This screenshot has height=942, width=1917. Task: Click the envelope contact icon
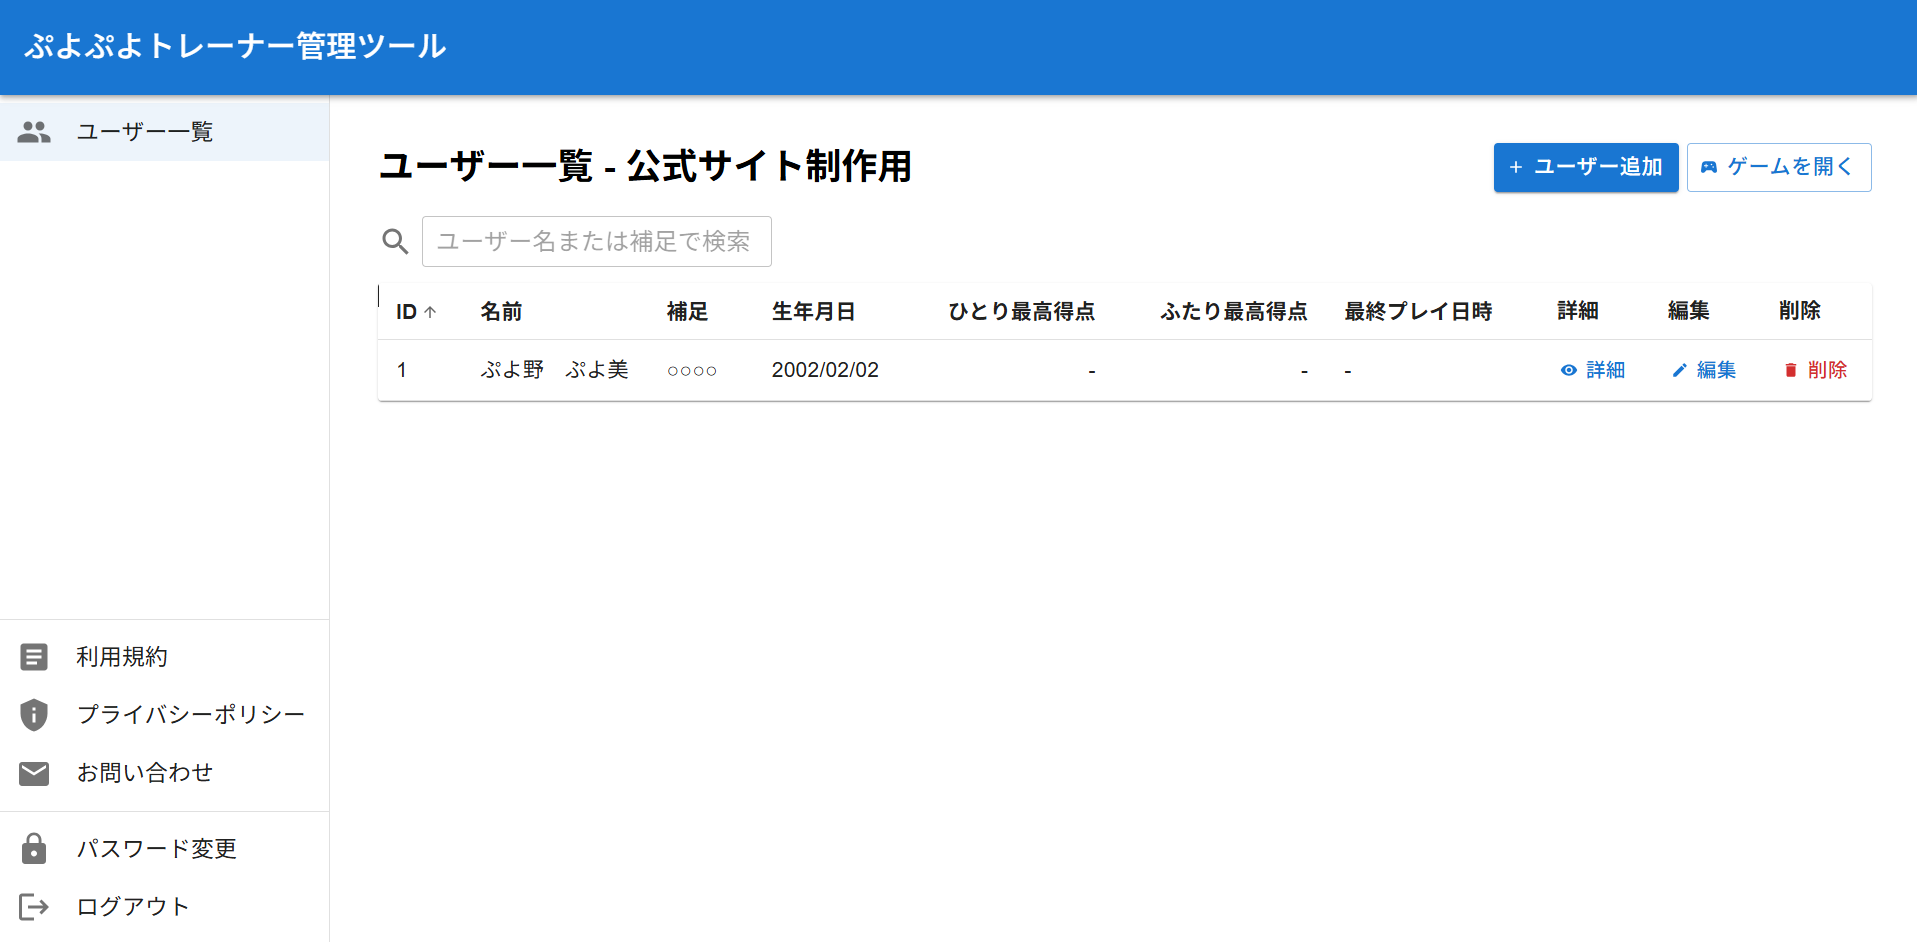(34, 773)
